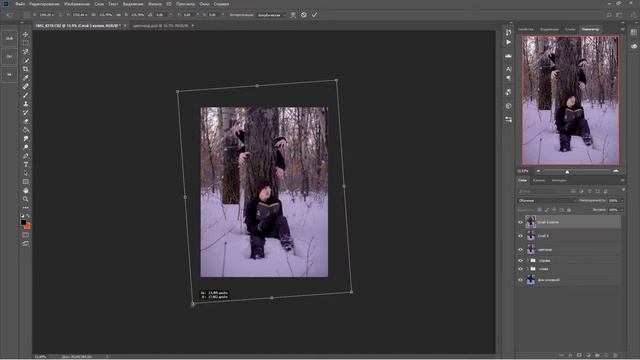Select the Eyedropper tool

[26, 78]
